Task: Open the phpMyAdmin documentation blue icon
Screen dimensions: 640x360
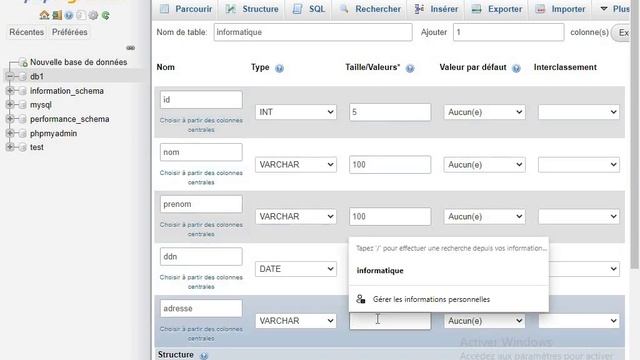Action: click(x=69, y=16)
